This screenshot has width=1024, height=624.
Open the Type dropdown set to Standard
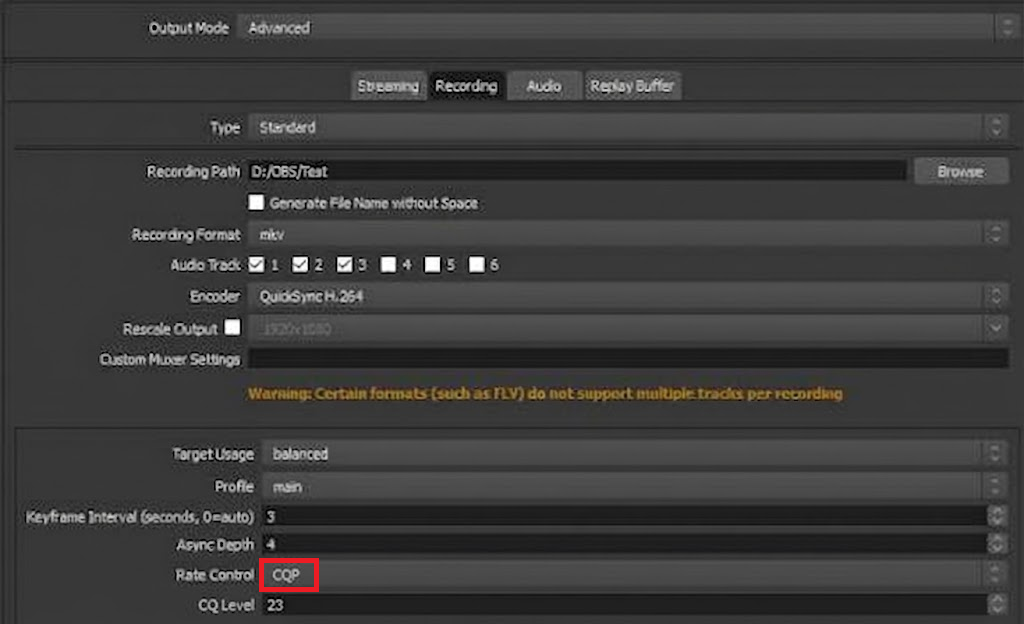628,127
